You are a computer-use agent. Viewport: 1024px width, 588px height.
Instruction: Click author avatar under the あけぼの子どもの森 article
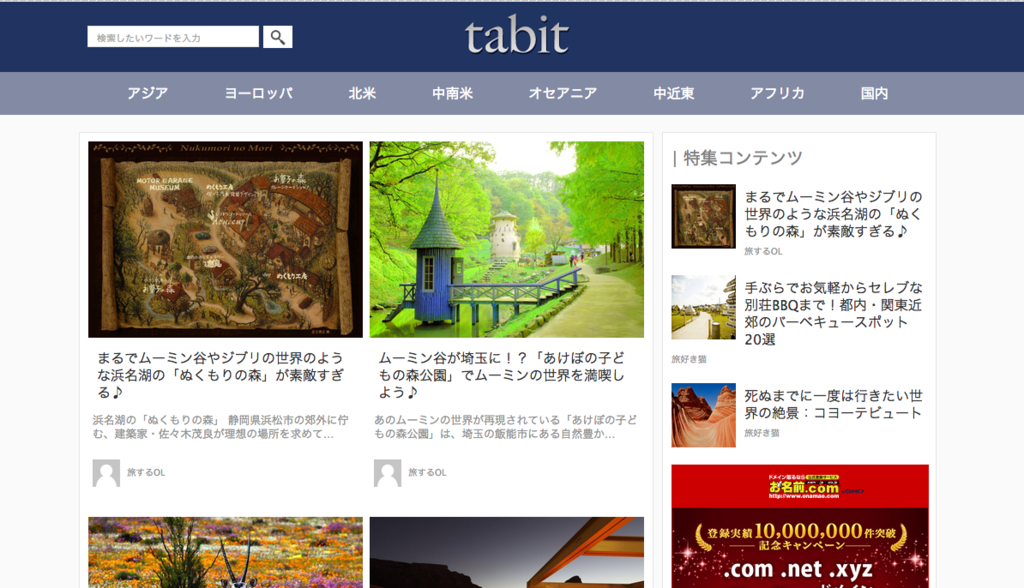[387, 473]
